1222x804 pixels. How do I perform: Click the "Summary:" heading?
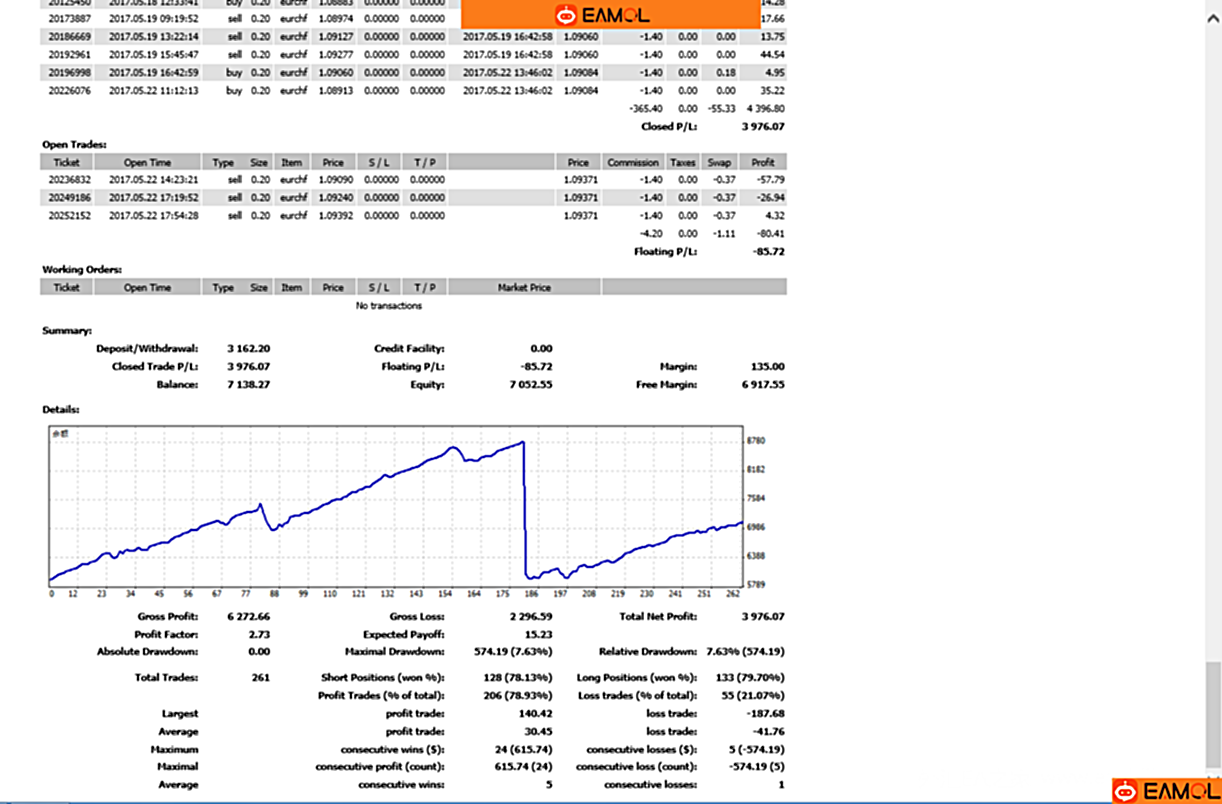[x=67, y=330]
